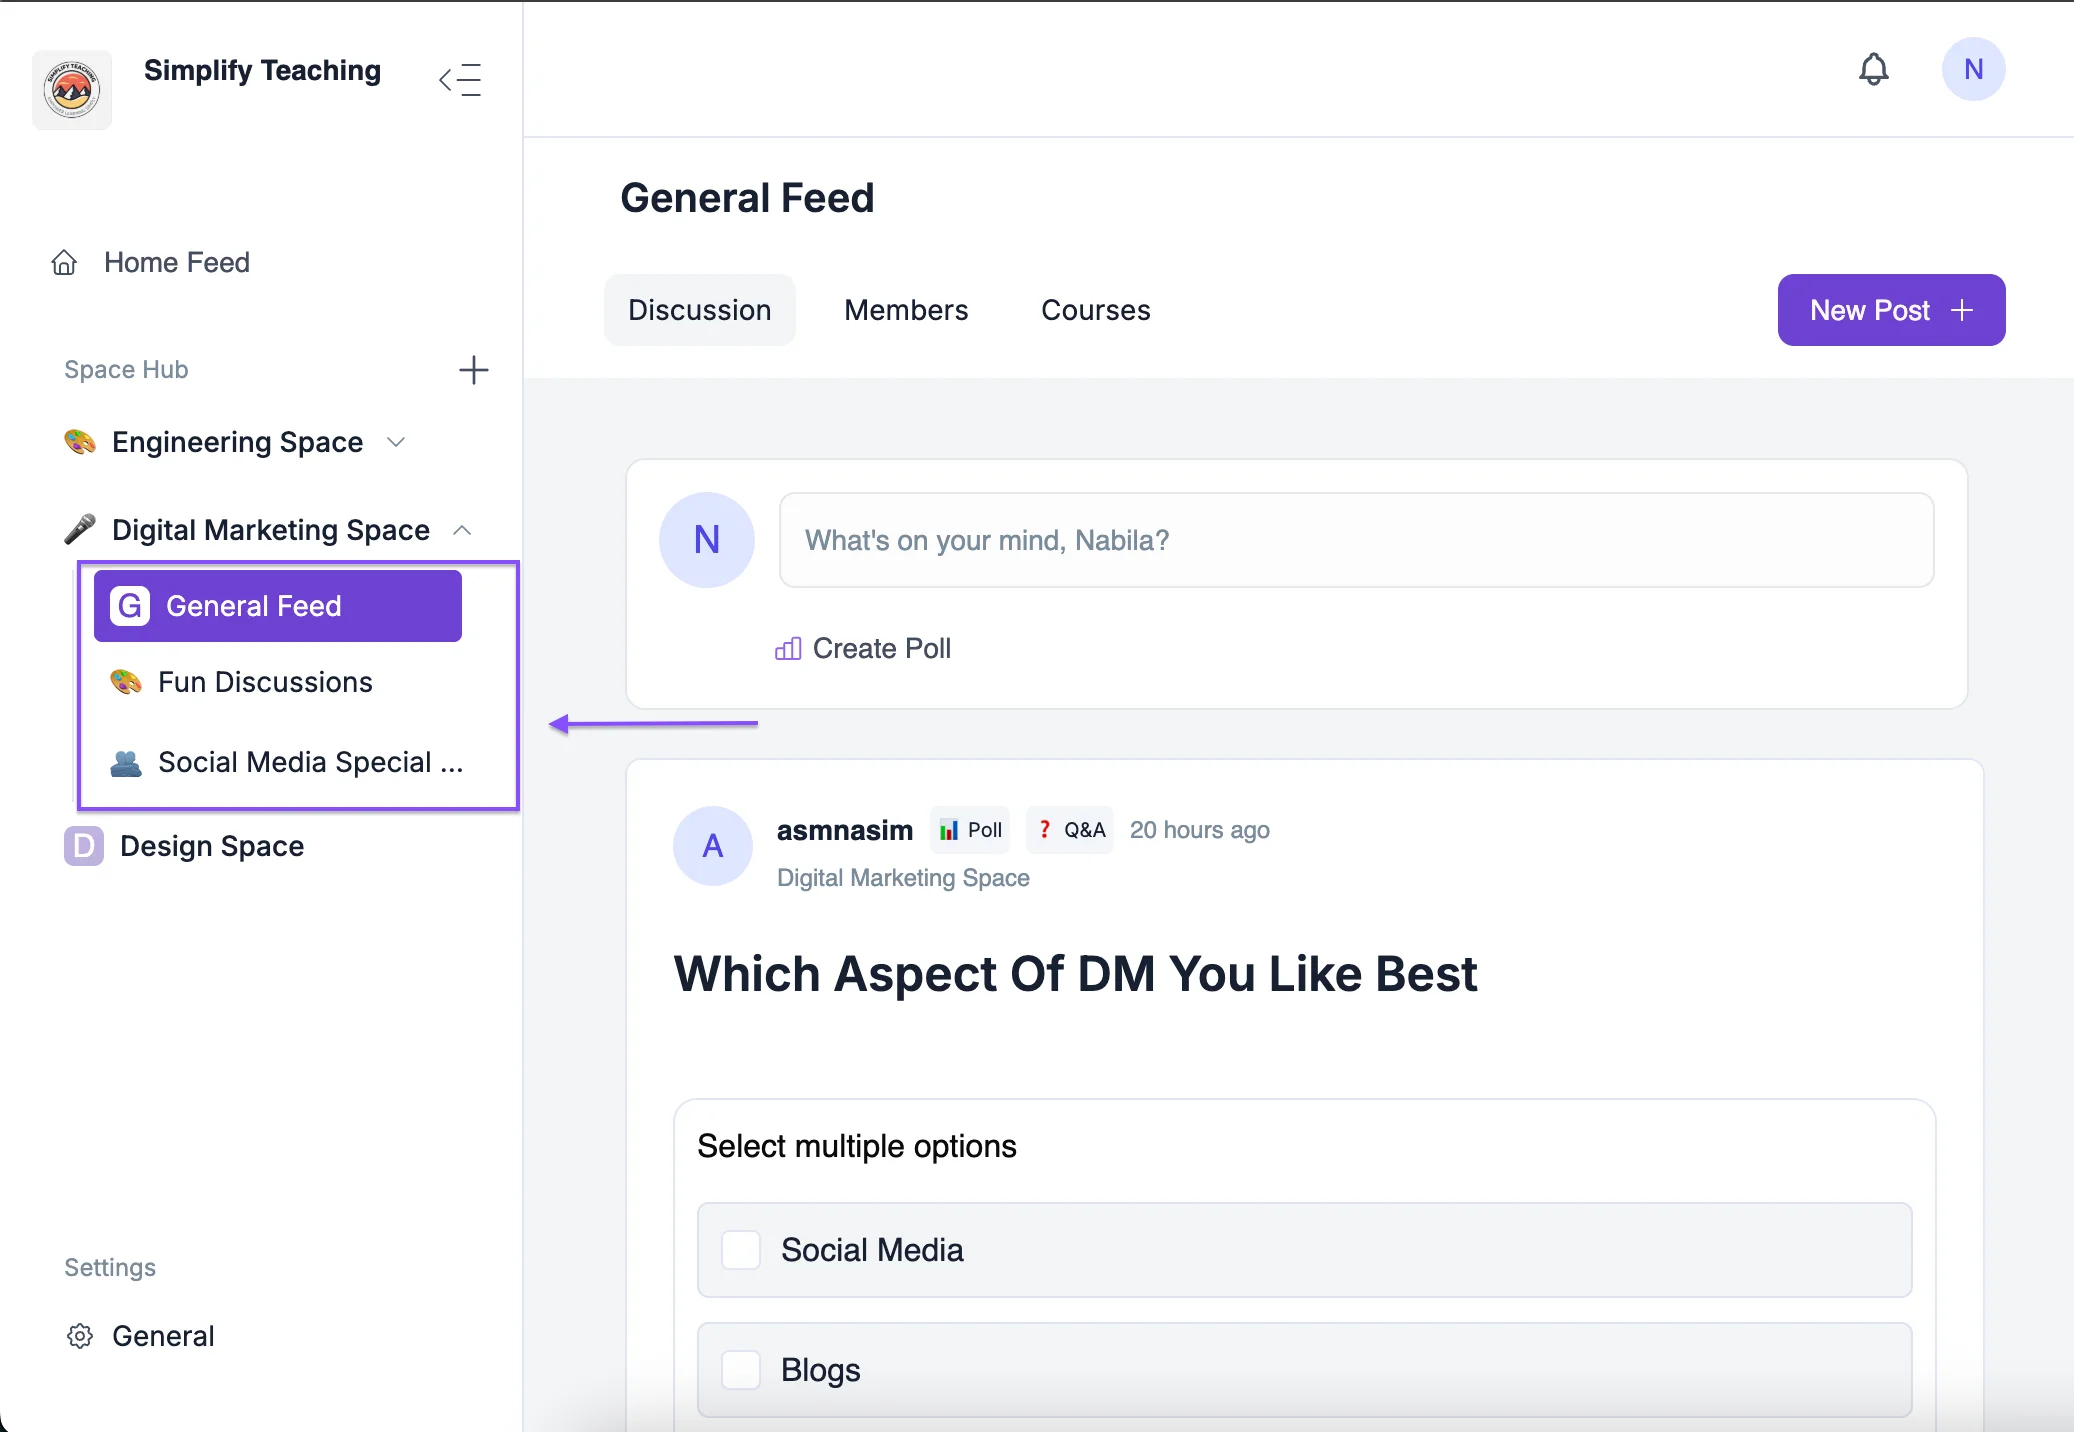
Task: Click the New Post button
Action: (x=1890, y=310)
